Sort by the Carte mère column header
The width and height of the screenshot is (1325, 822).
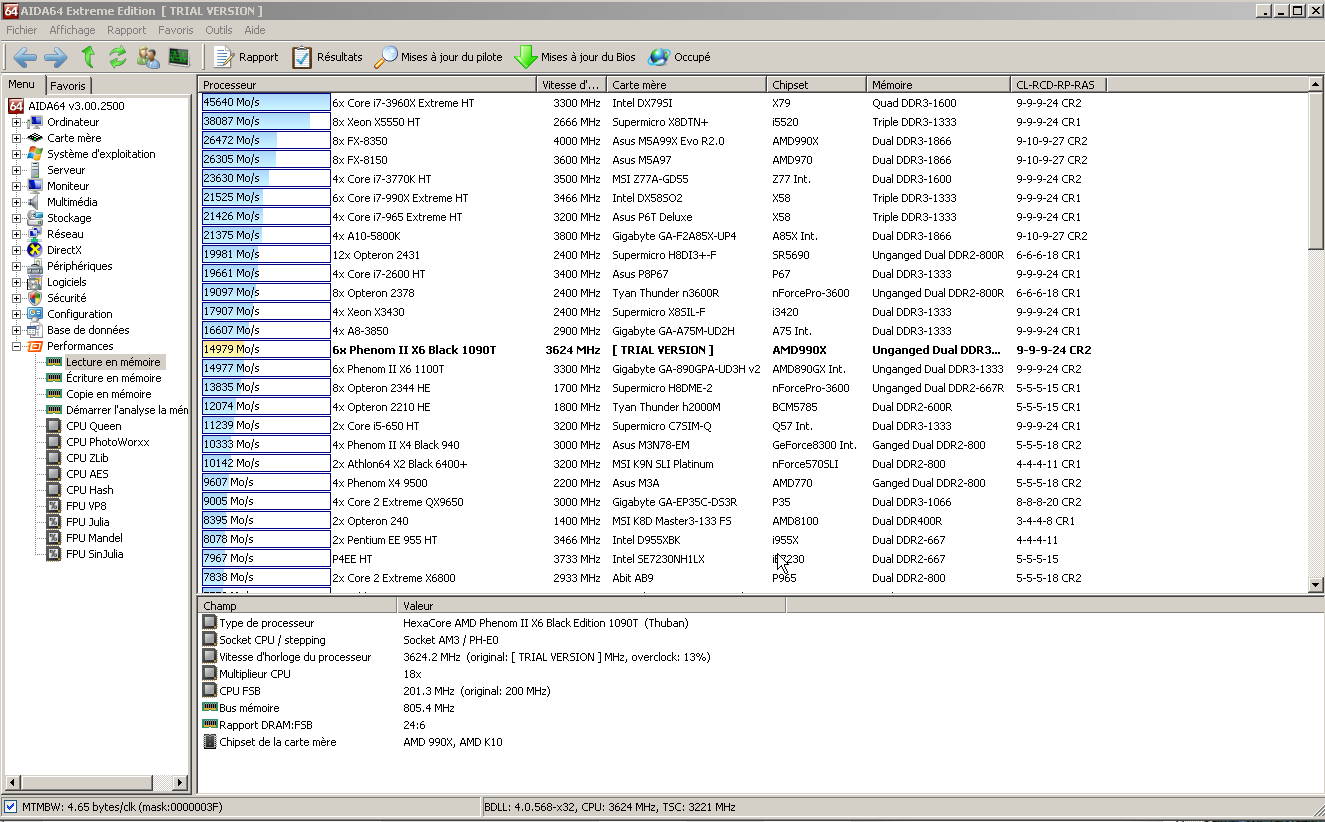click(x=687, y=85)
